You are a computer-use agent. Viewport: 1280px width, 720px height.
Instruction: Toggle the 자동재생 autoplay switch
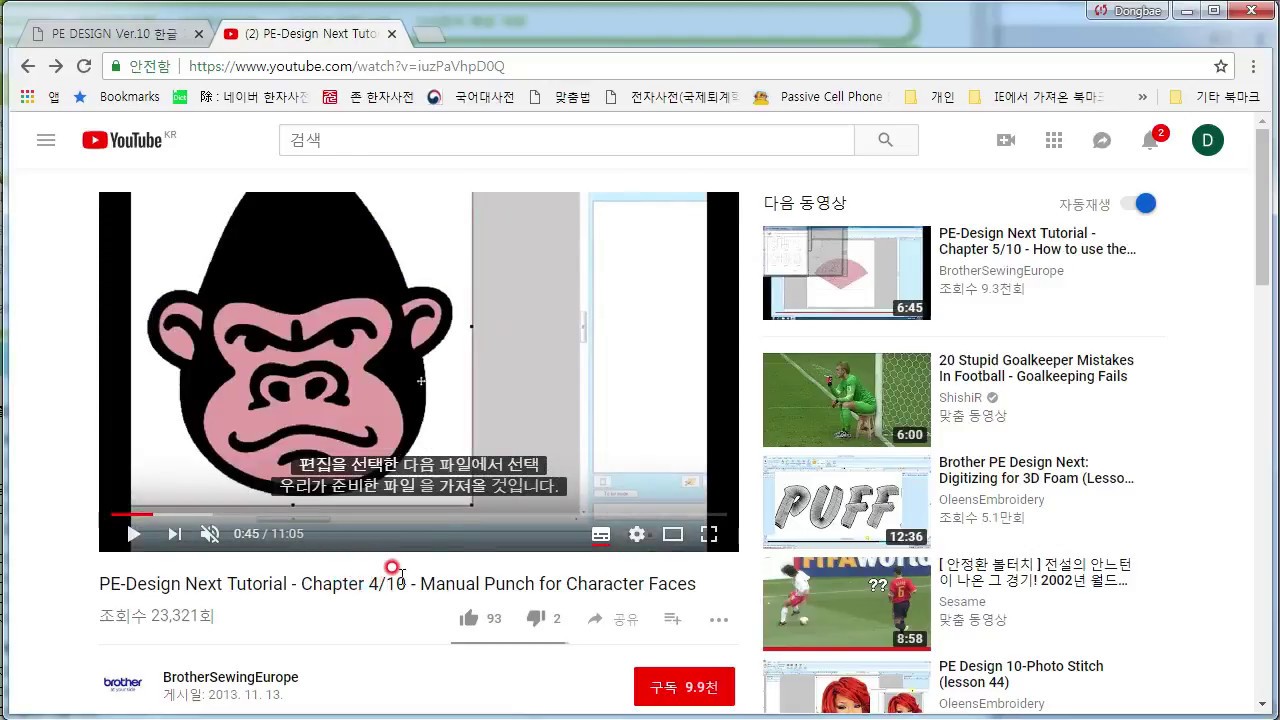[x=1138, y=204]
